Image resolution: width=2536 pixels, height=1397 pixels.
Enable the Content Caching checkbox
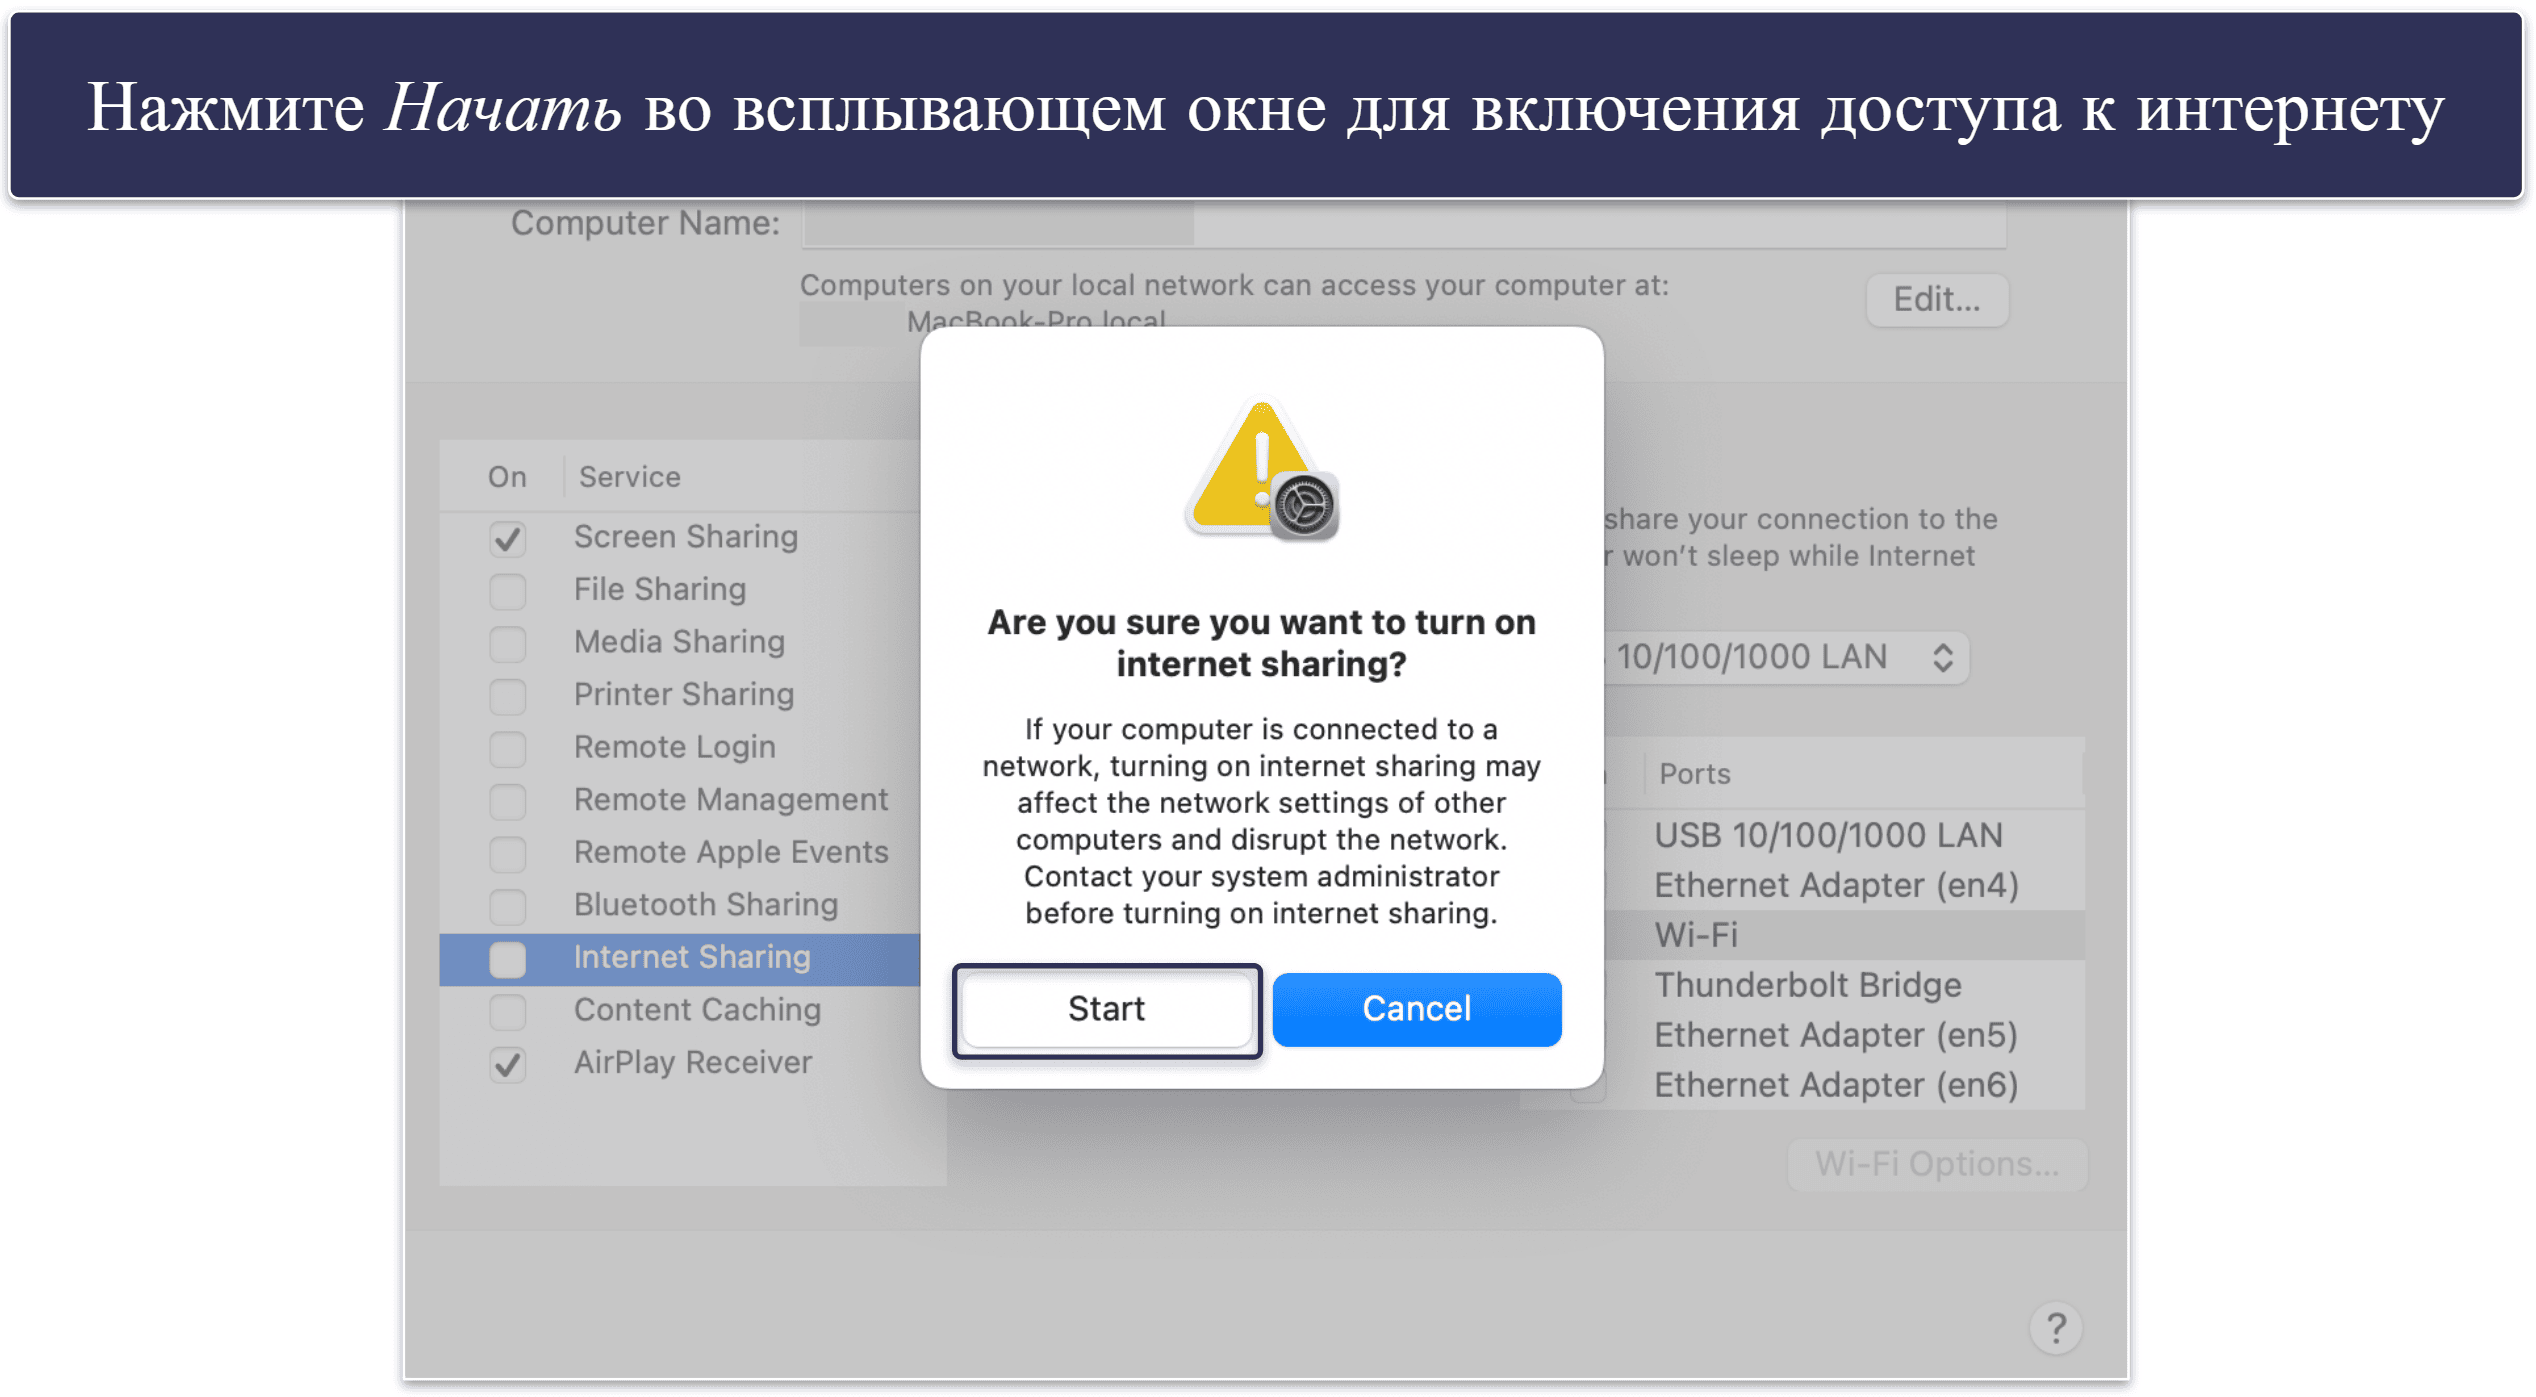click(507, 1012)
